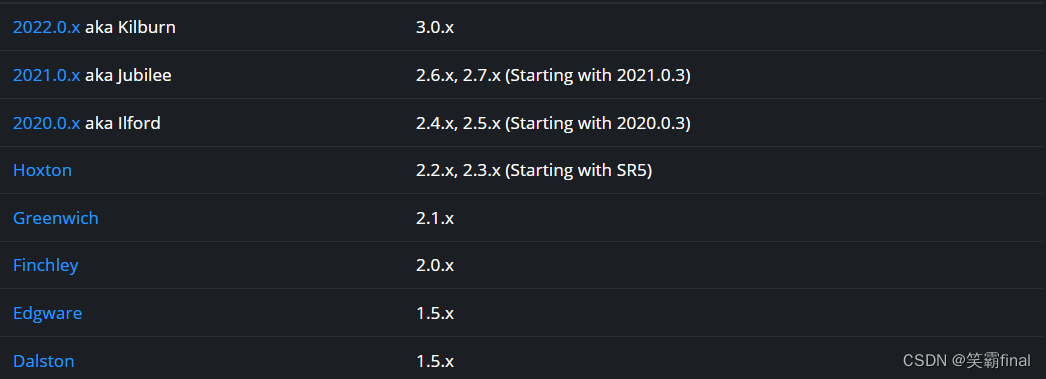Screen dimensions: 1046x379
Task: Open the 2021.0.x release train link
Action: point(47,75)
